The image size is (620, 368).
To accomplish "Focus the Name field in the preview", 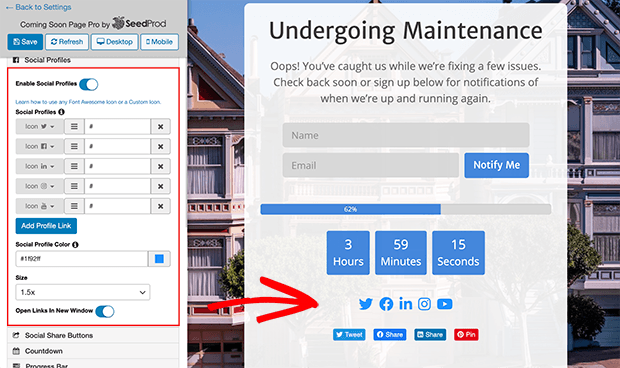I will pos(406,135).
